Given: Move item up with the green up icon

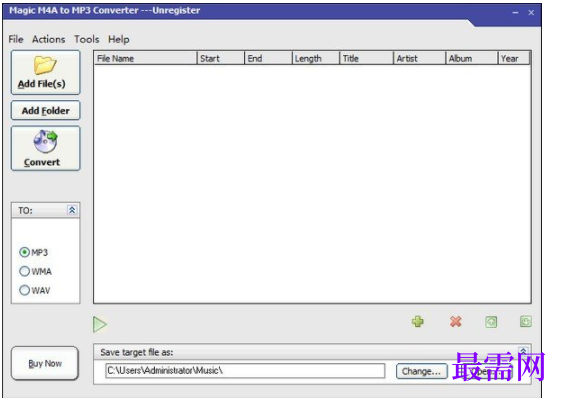Looking at the screenshot, I should point(491,322).
